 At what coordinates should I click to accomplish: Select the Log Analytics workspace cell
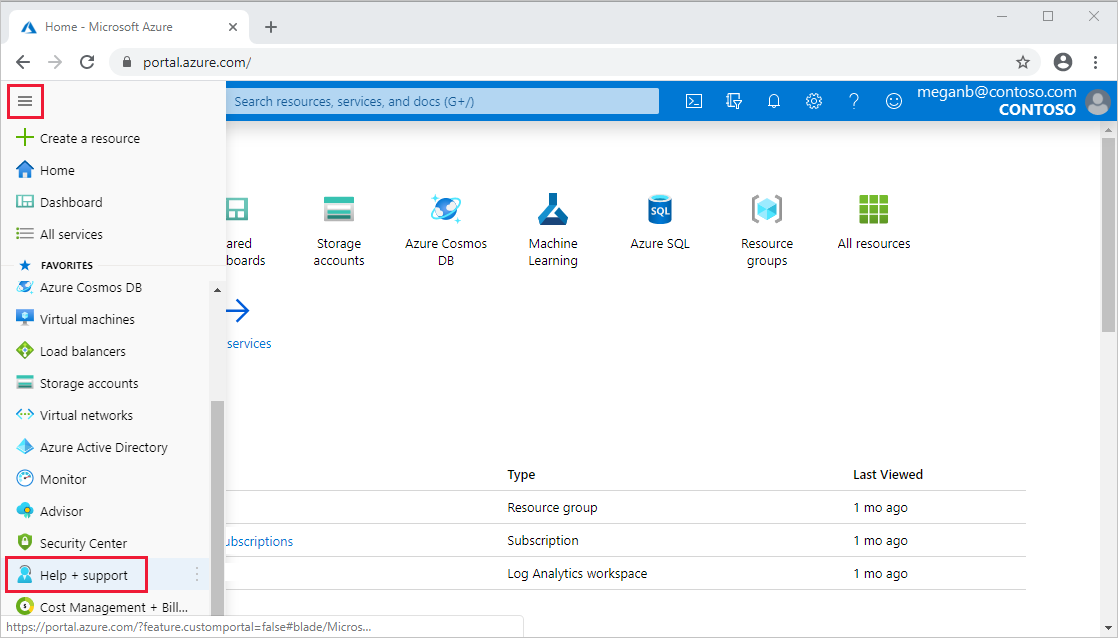tap(577, 574)
